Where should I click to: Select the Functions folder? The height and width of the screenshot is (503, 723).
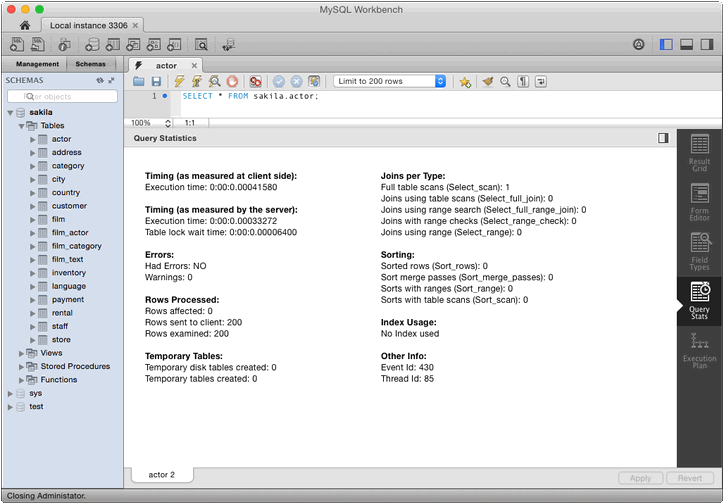pos(59,380)
